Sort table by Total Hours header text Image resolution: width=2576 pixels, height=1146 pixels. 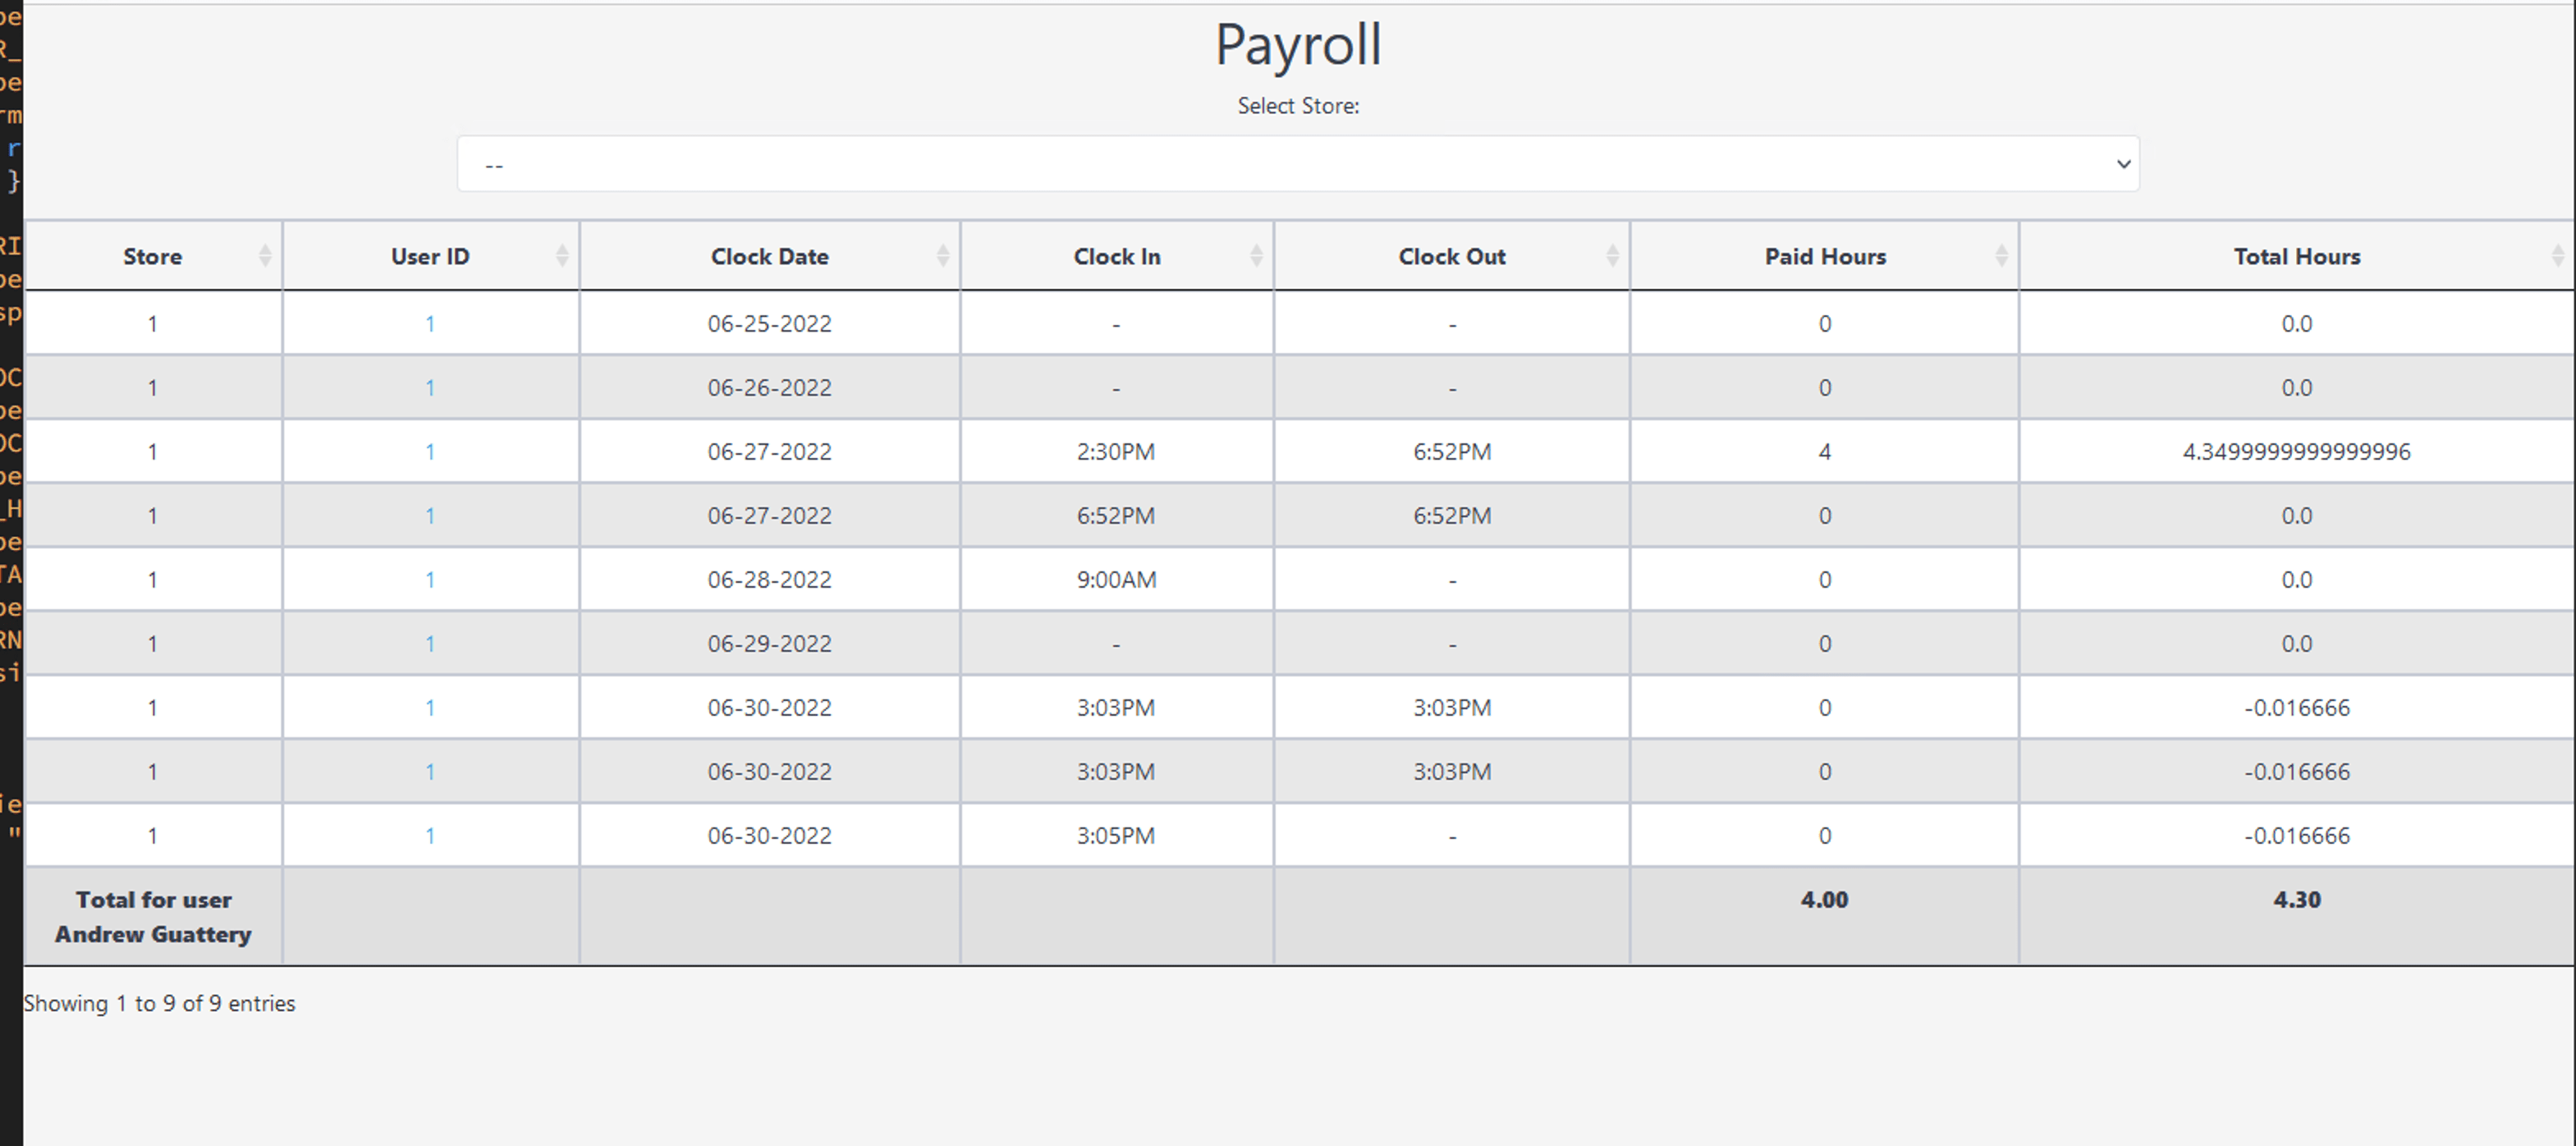2296,256
